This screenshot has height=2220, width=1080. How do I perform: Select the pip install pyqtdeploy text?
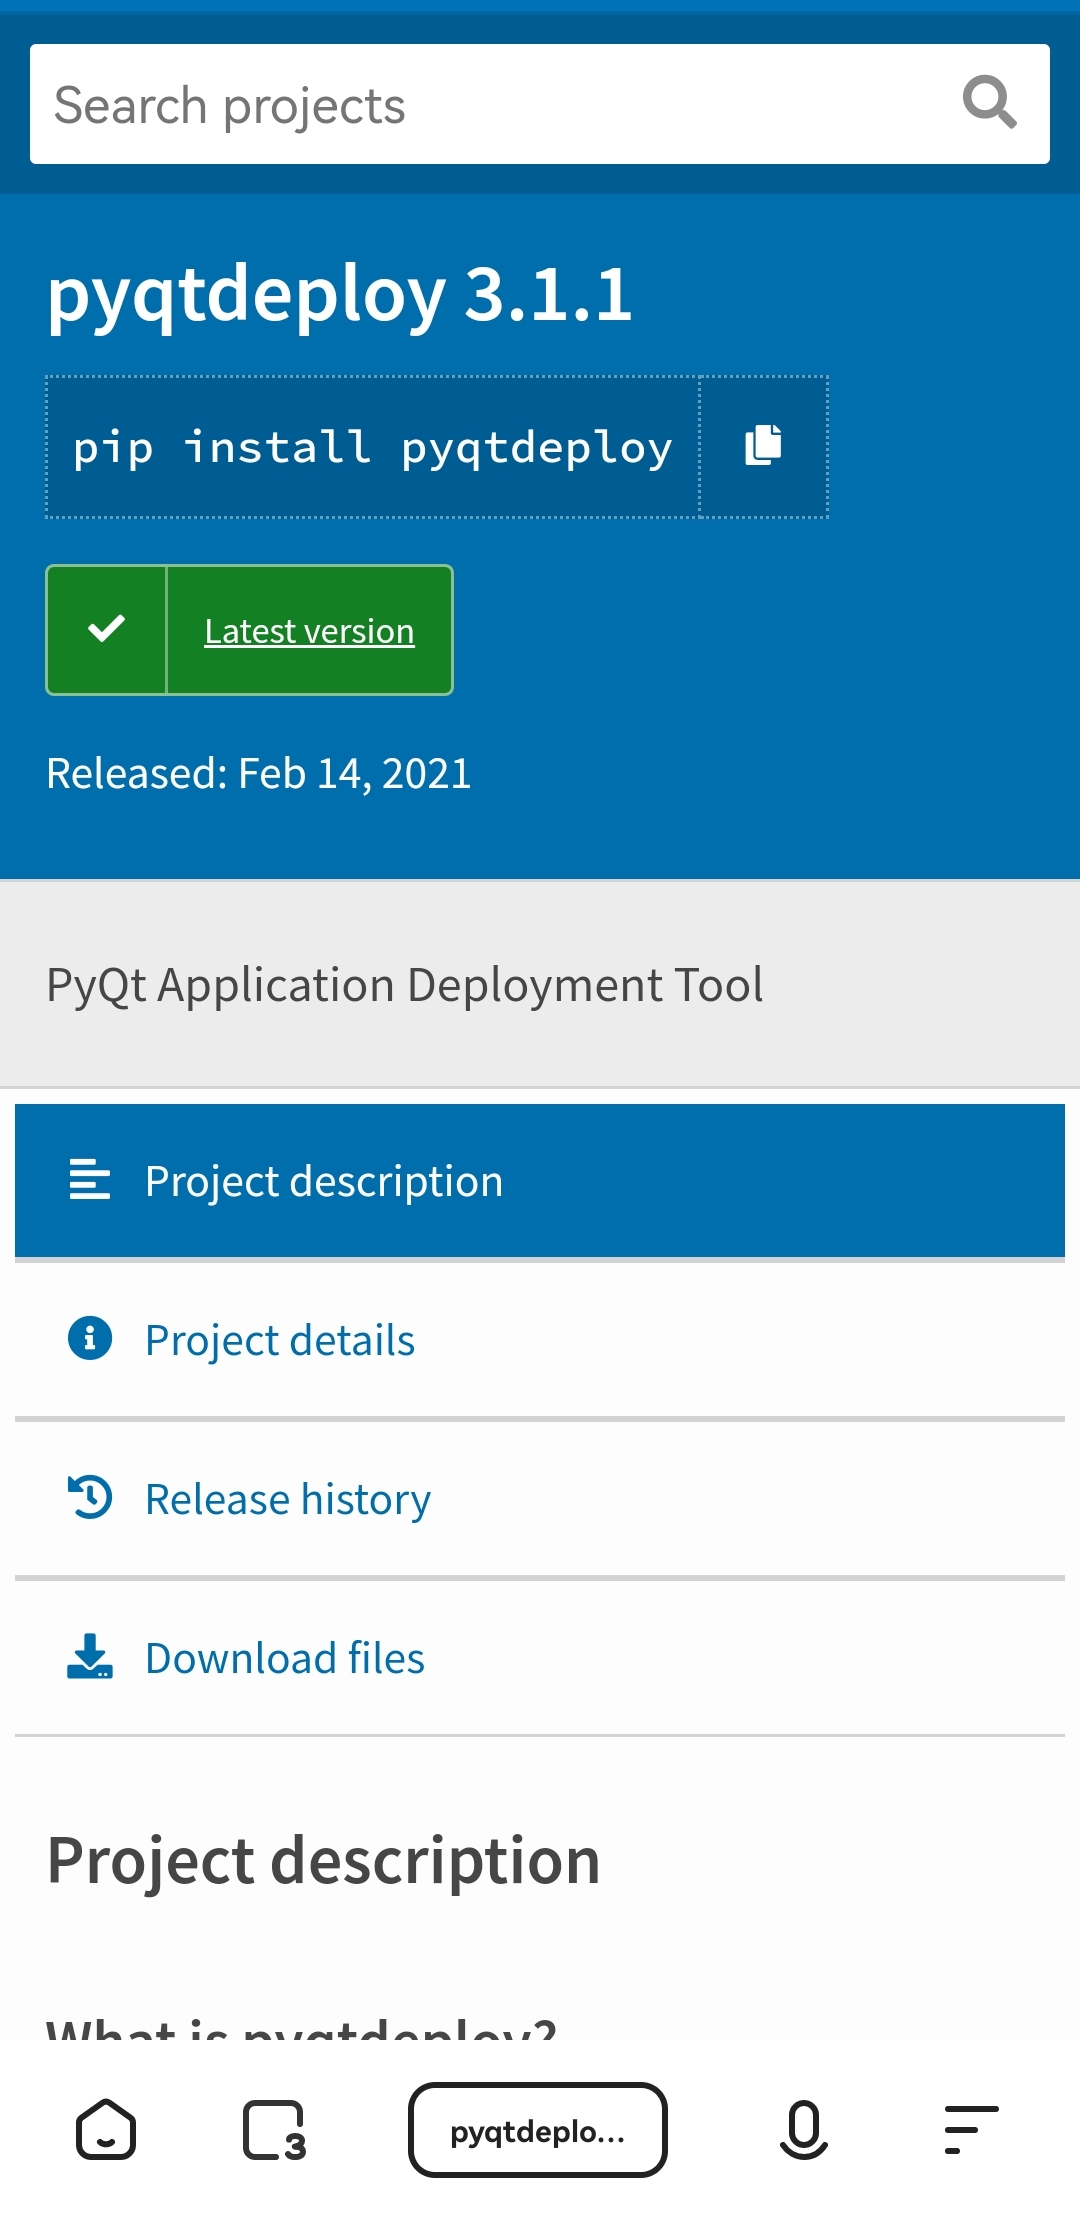pyautogui.click(x=372, y=447)
